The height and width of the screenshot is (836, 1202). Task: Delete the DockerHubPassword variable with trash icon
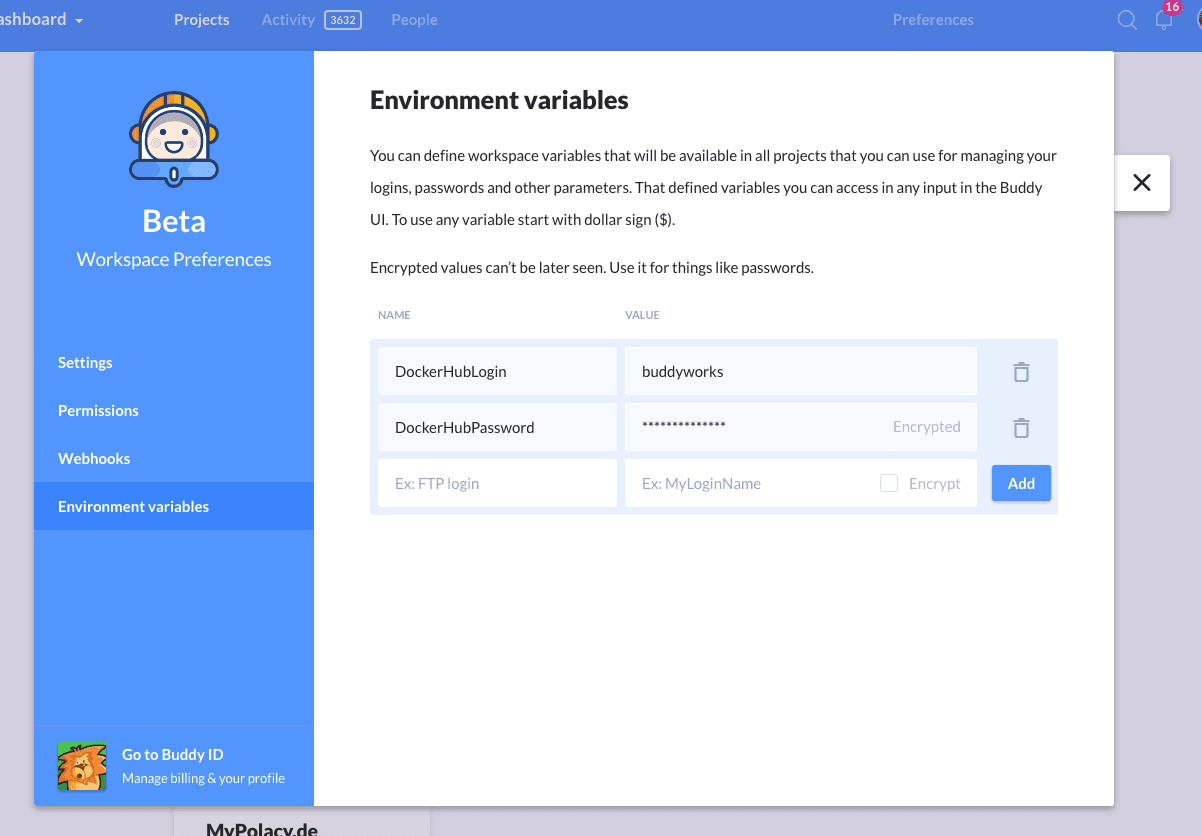point(1020,428)
